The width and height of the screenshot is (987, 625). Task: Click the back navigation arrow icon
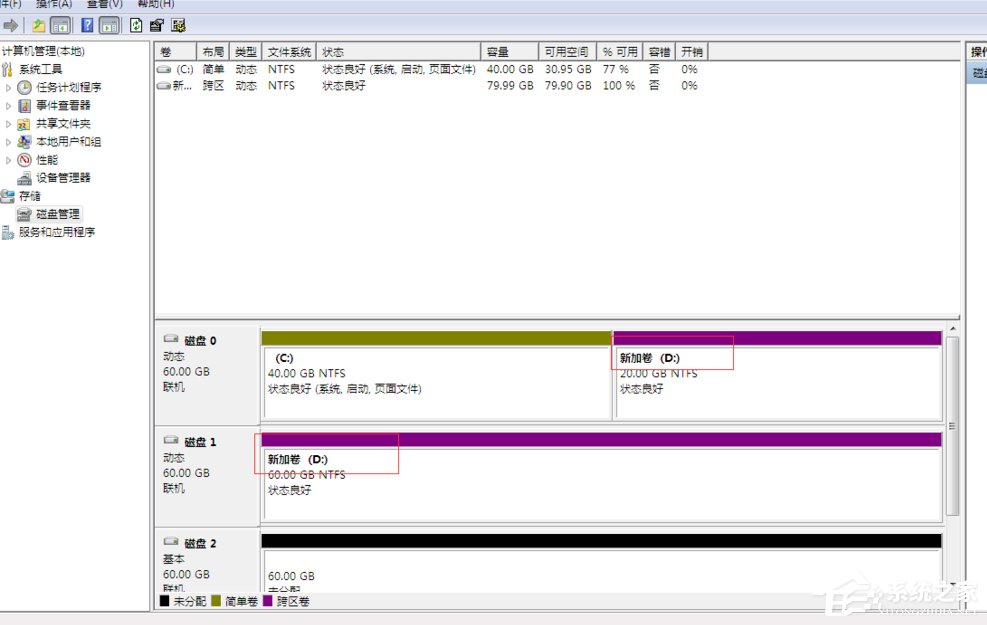(9, 25)
